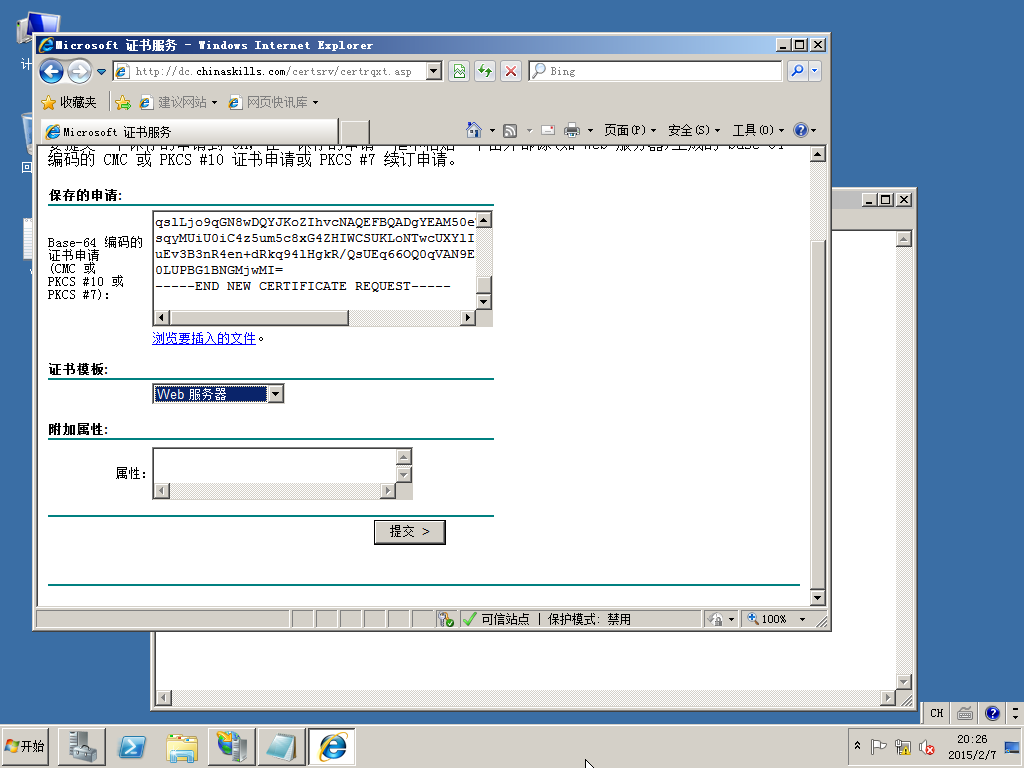
Task: Open the search provider dropdown arrow
Action: click(814, 71)
